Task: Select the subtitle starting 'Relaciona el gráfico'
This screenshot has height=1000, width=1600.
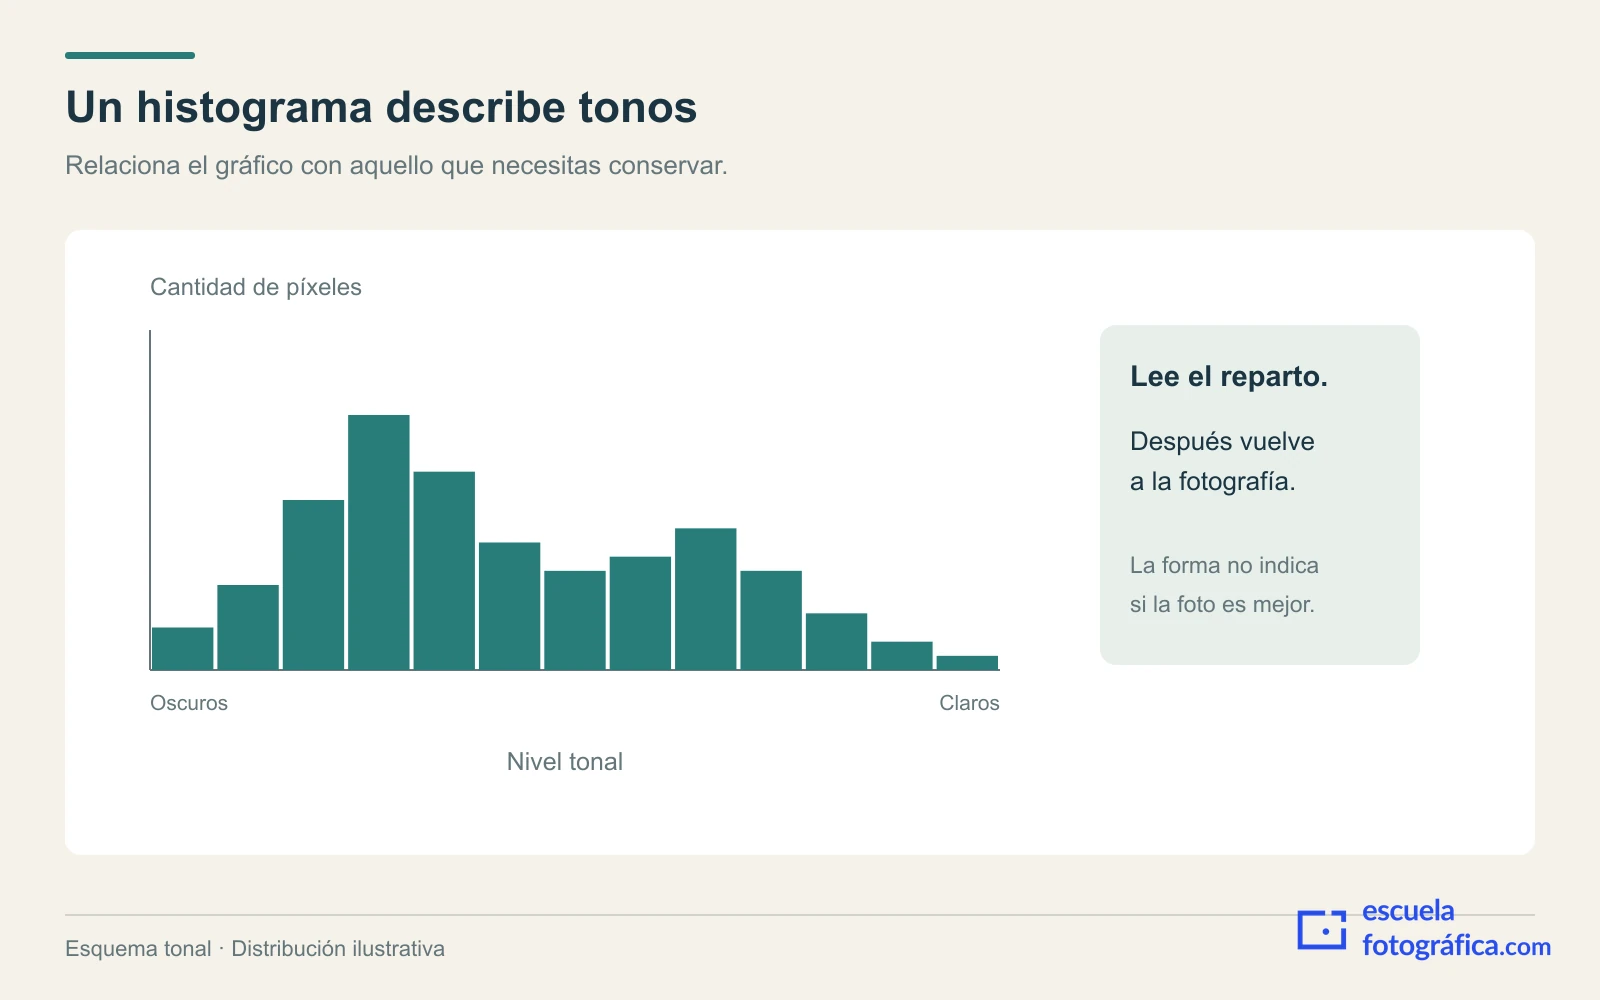Action: tap(396, 165)
